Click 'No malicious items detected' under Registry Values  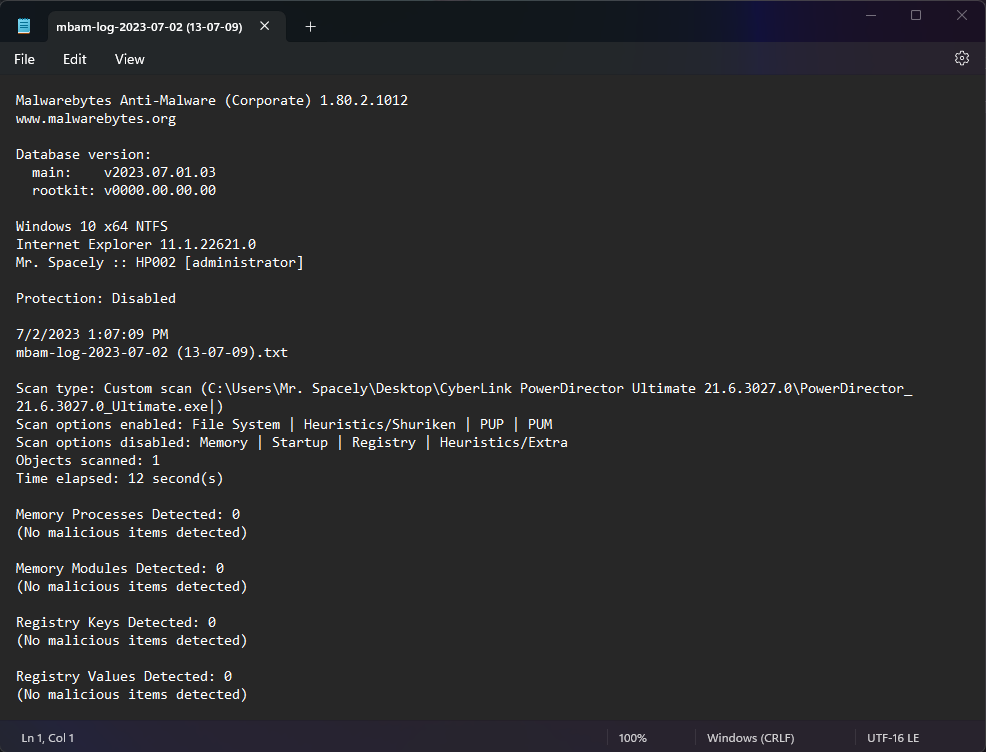(131, 695)
